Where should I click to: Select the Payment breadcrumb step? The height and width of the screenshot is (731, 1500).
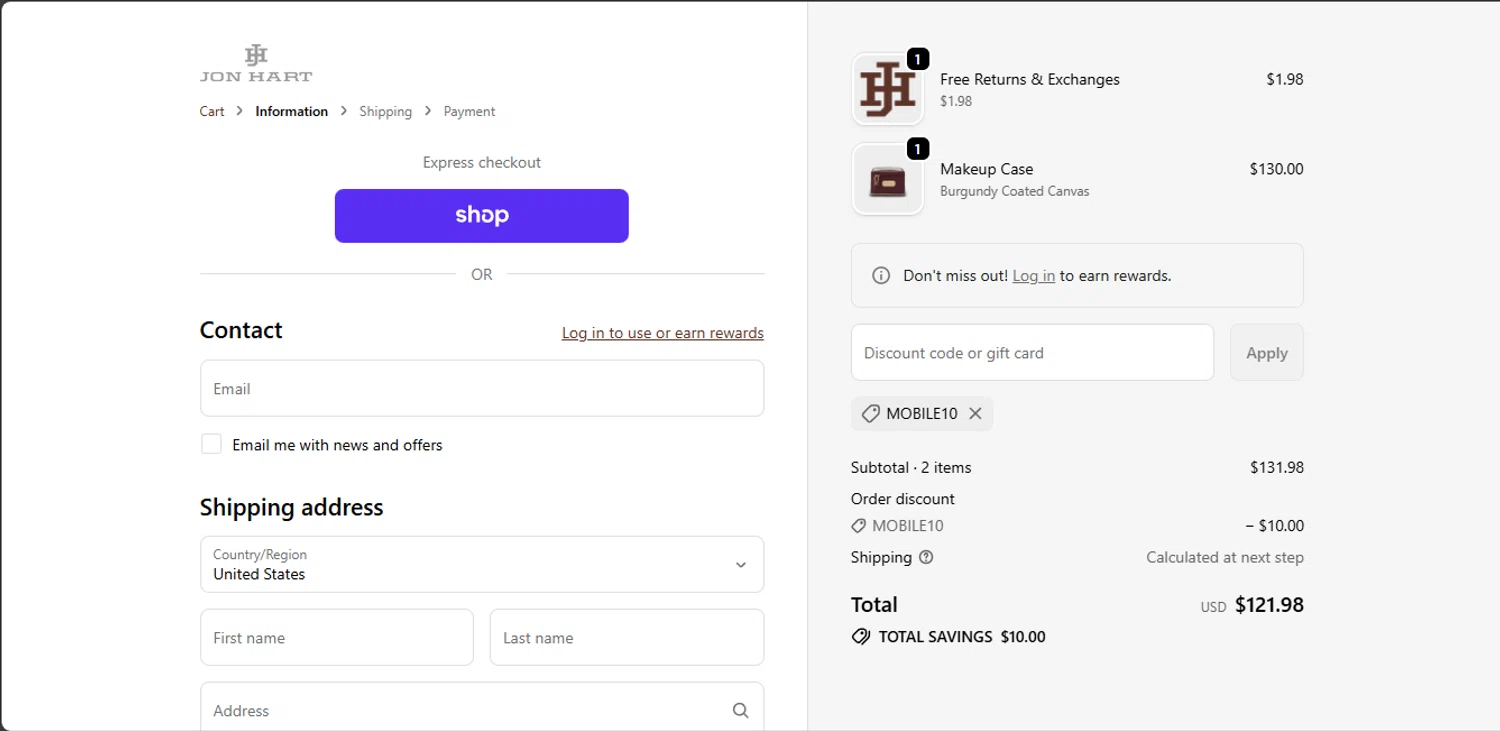tap(469, 111)
